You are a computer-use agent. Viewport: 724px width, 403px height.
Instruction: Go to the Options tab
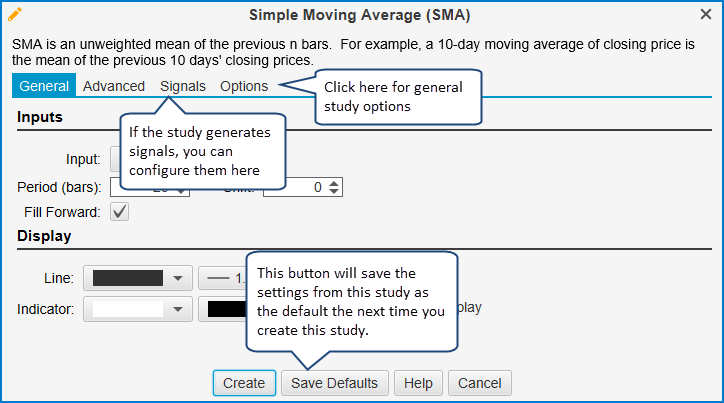[x=244, y=86]
